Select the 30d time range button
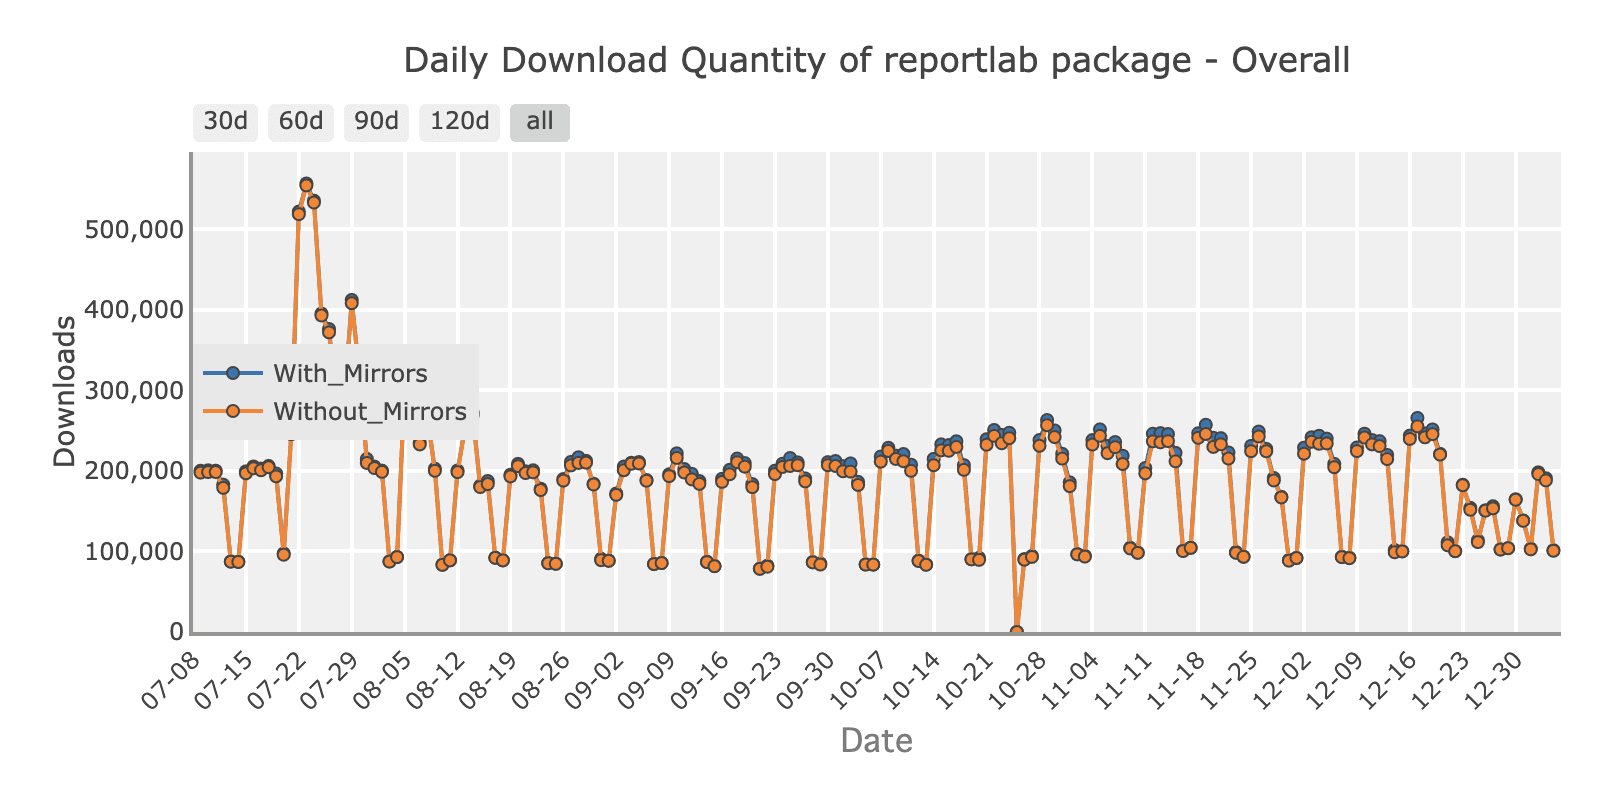The height and width of the screenshot is (802, 1618). tap(225, 121)
